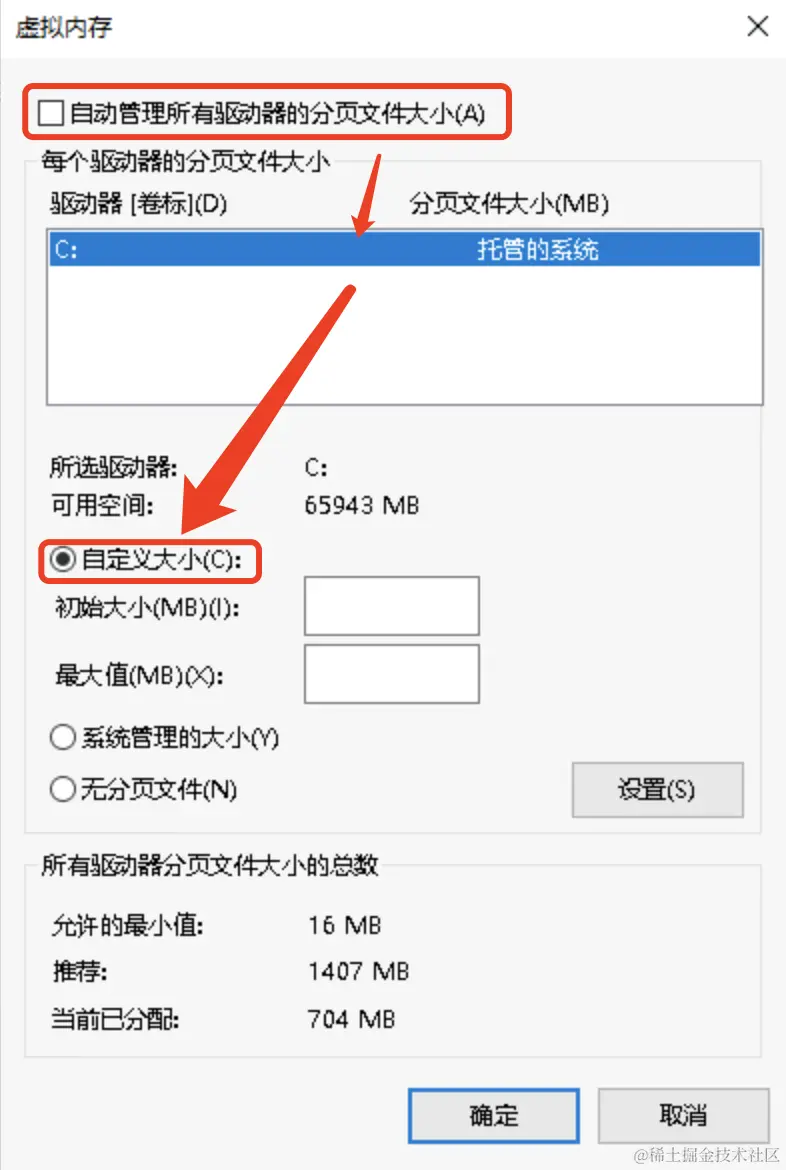Click the 704 MB currently allocated value
The width and height of the screenshot is (786, 1170).
click(x=351, y=1019)
